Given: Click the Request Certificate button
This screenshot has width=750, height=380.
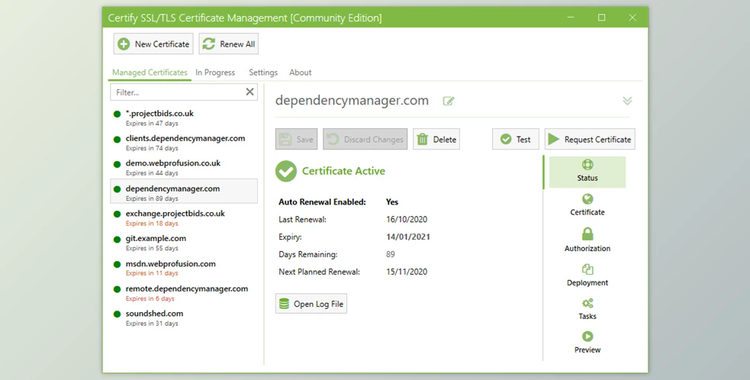Looking at the screenshot, I should [x=590, y=139].
